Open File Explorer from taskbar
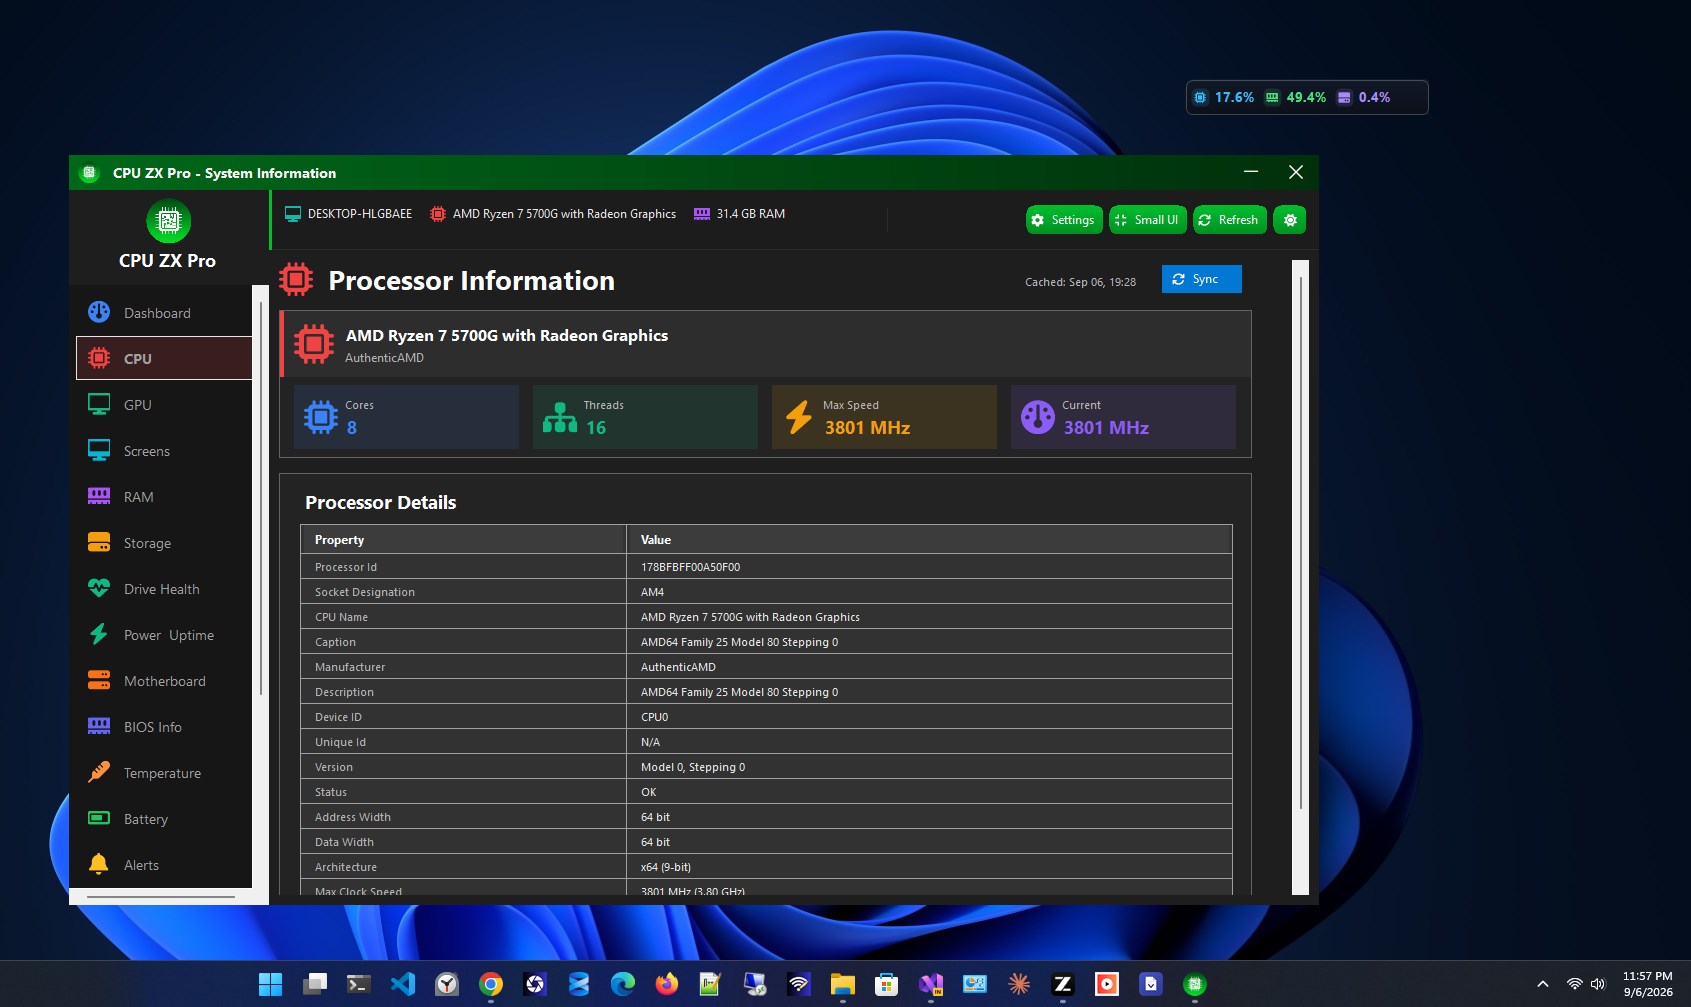The image size is (1691, 1007). click(842, 984)
